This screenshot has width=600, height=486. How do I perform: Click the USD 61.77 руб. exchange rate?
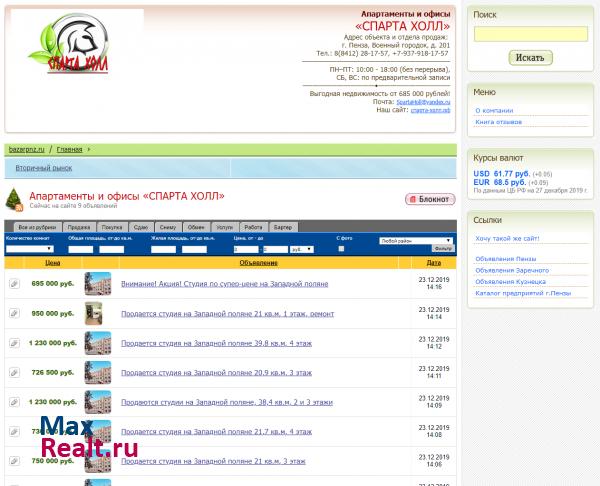[x=502, y=174]
